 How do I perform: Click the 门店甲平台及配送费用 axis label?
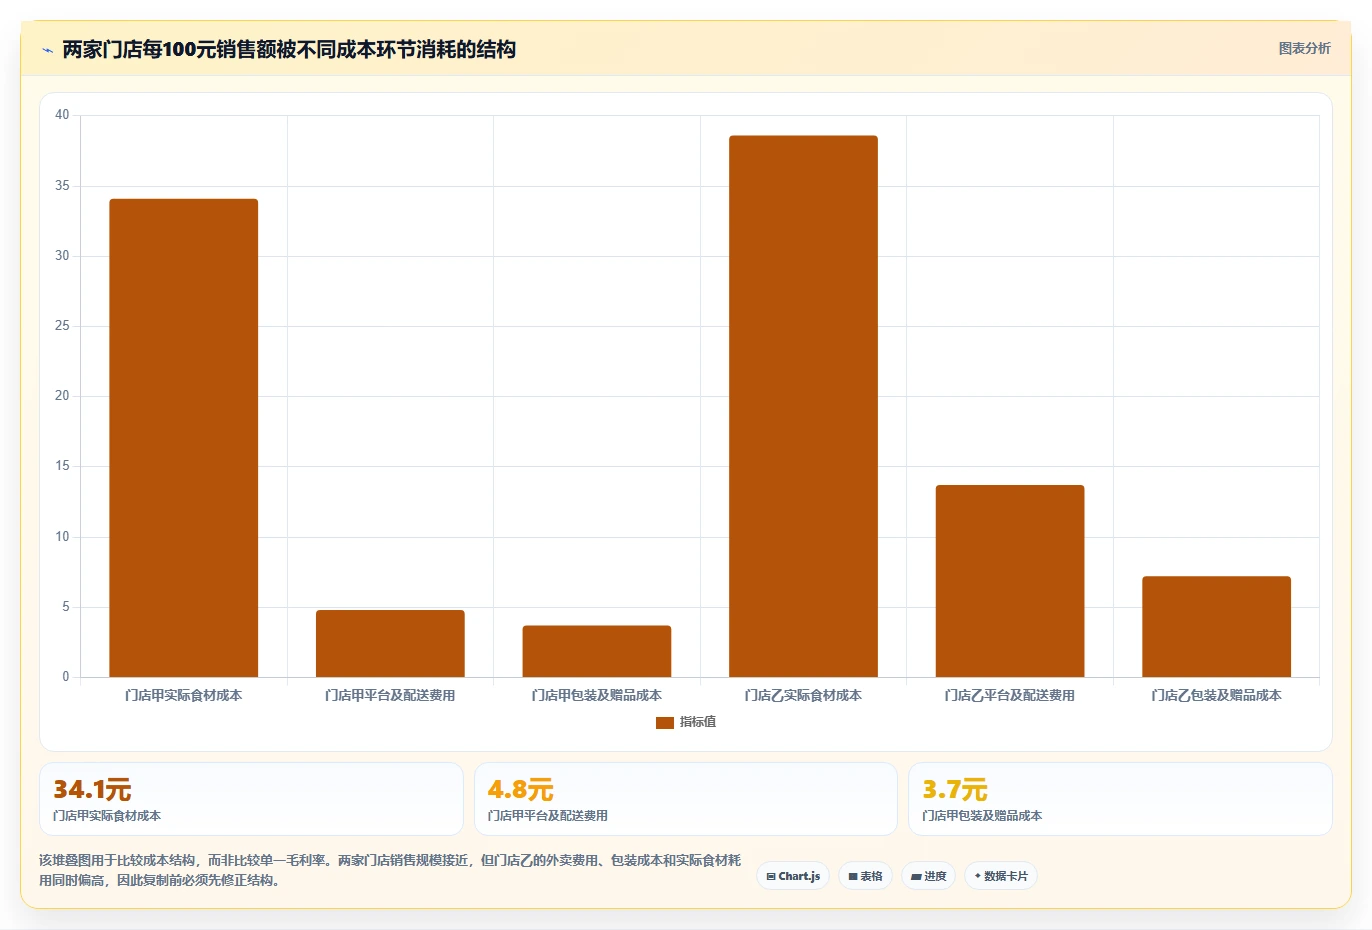click(x=390, y=695)
